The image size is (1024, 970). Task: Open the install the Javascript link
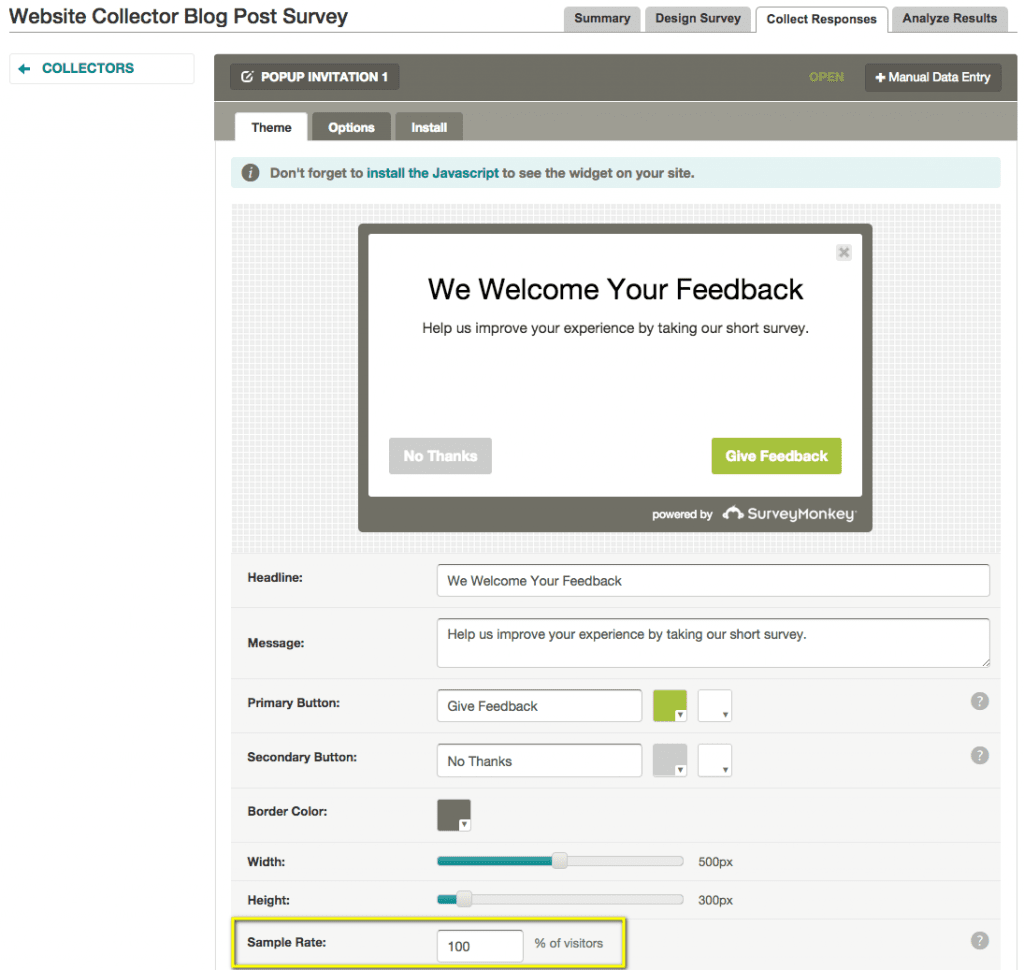coord(433,172)
